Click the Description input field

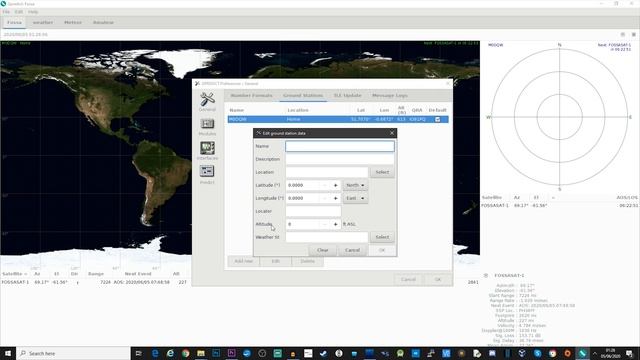340,159
